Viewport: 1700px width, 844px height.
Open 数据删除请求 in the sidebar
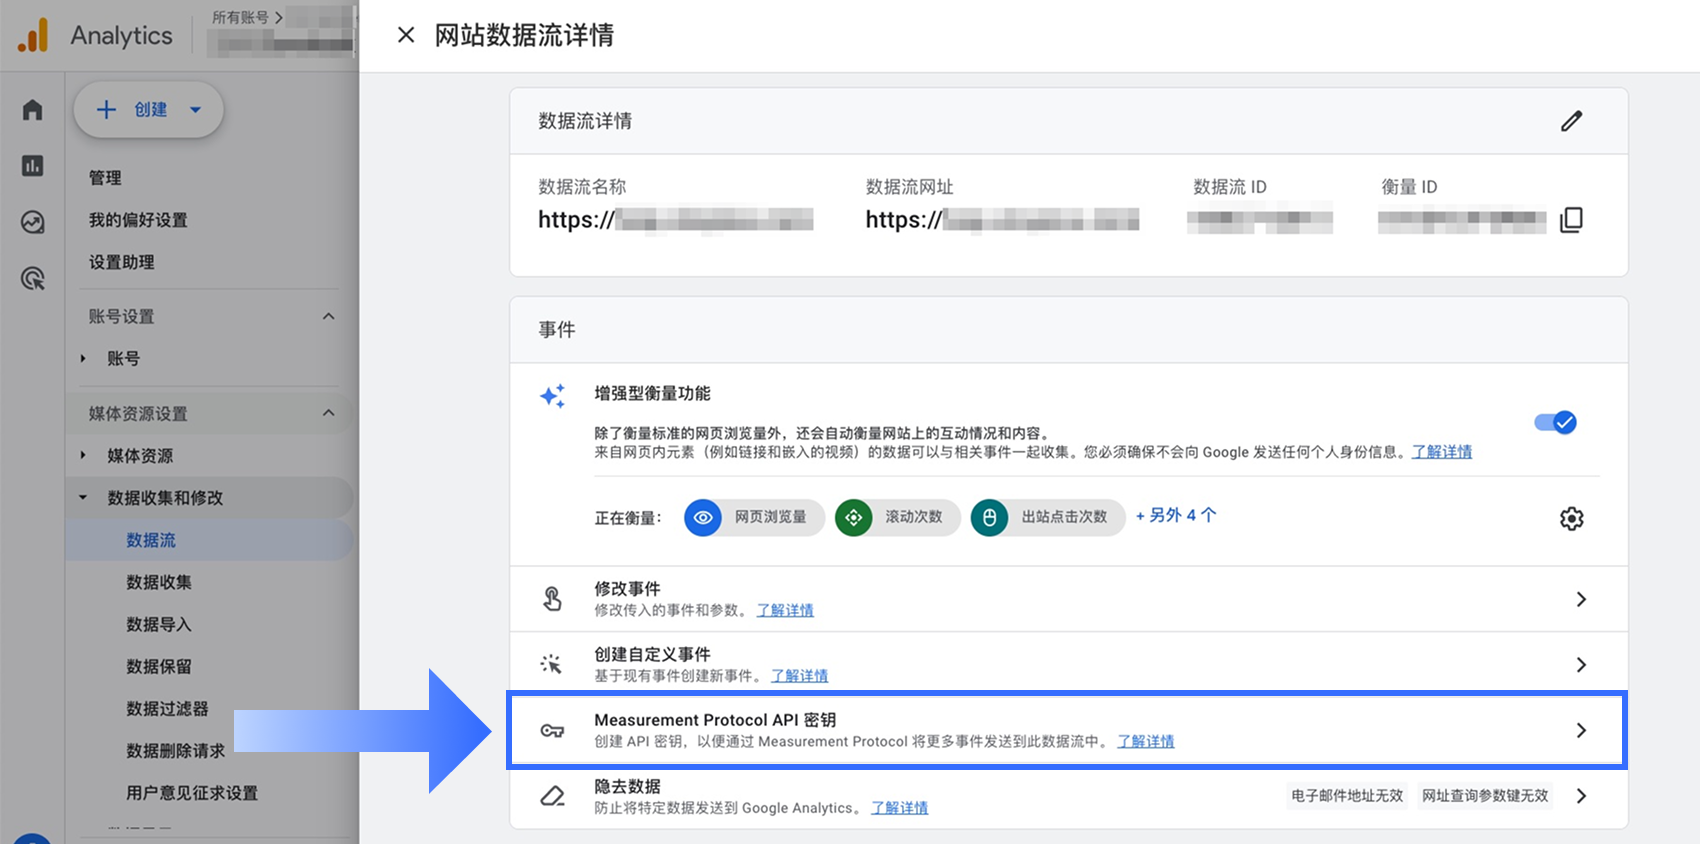tap(176, 750)
